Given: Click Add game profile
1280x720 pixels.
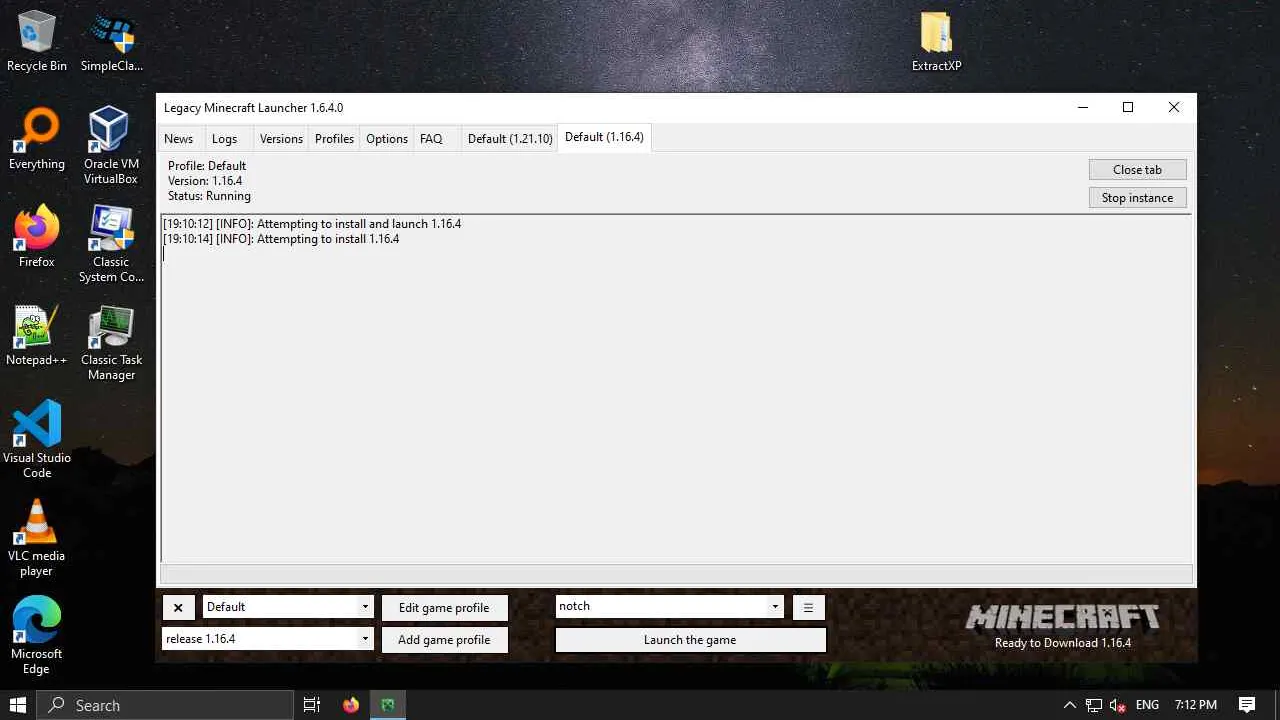Looking at the screenshot, I should [444, 640].
